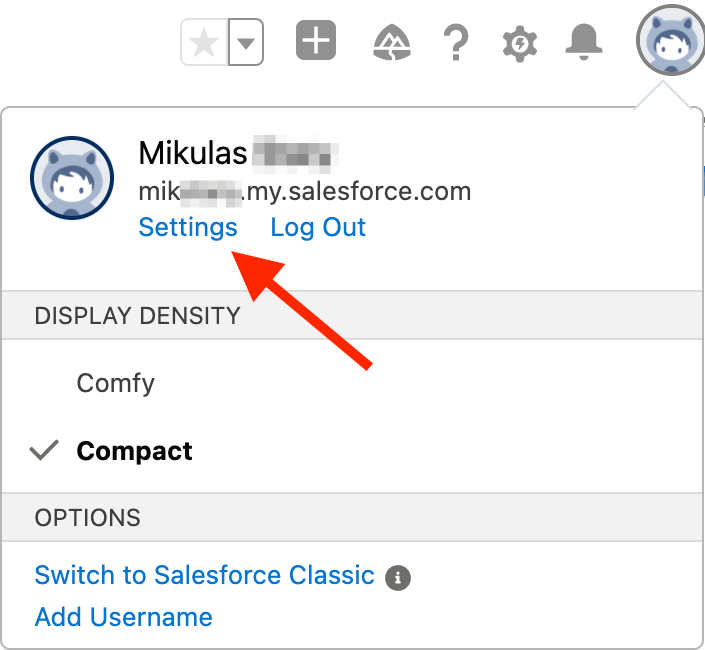Open the Global Actions plus icon

click(316, 42)
